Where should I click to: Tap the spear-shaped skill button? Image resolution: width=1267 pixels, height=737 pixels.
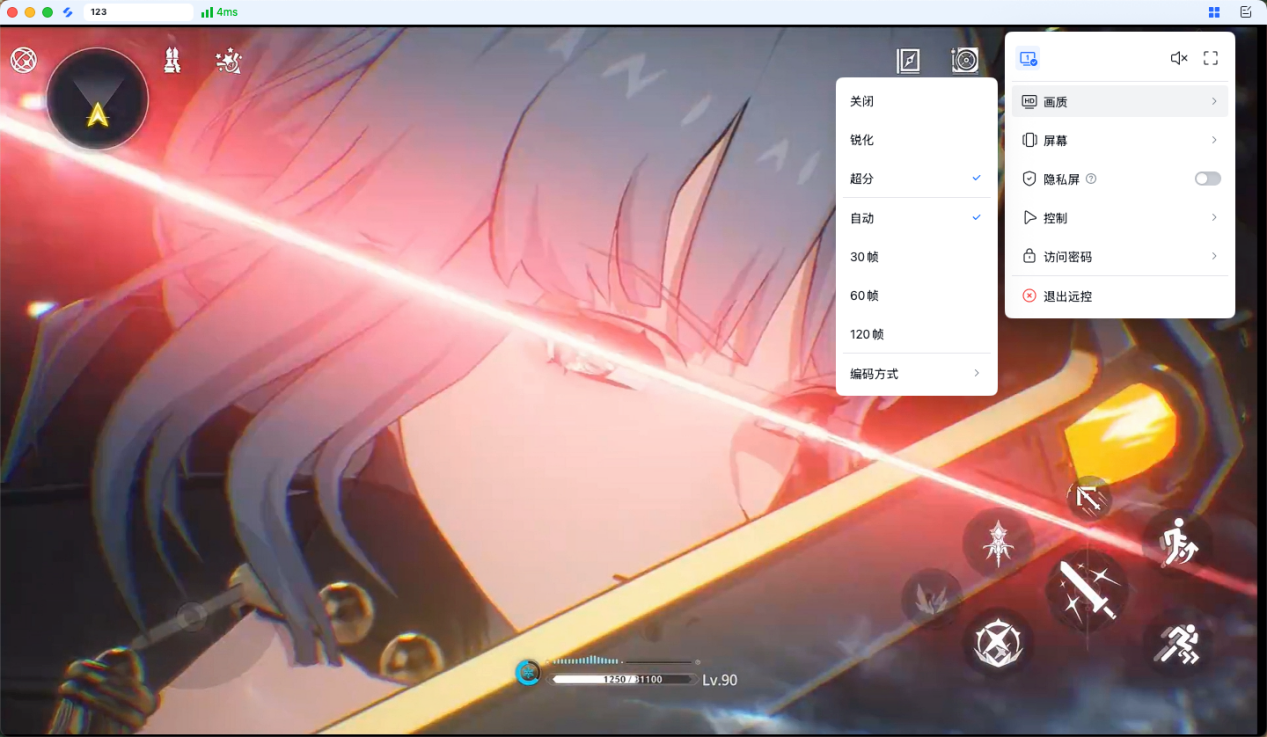coord(998,543)
